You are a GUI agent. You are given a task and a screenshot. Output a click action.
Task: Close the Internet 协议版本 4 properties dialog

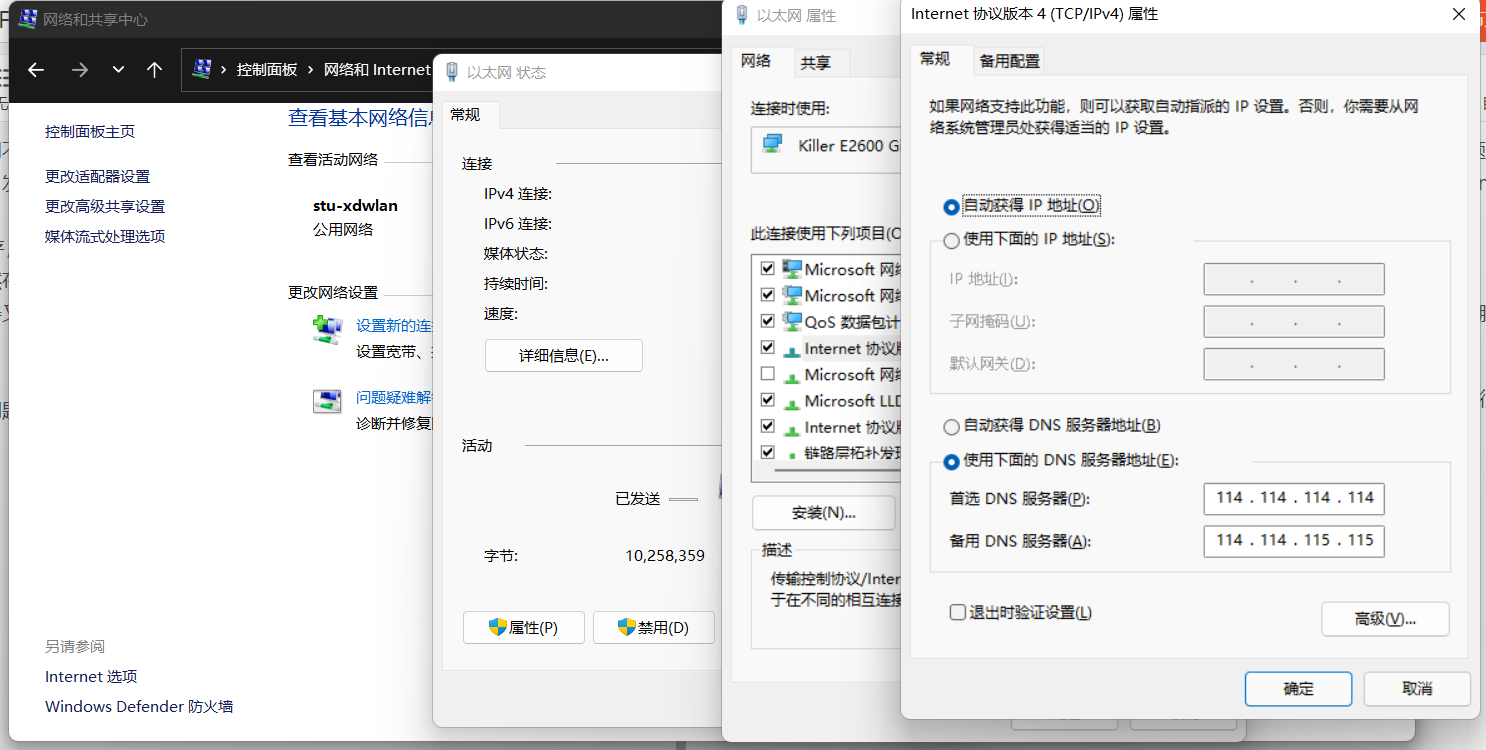[x=1459, y=14]
